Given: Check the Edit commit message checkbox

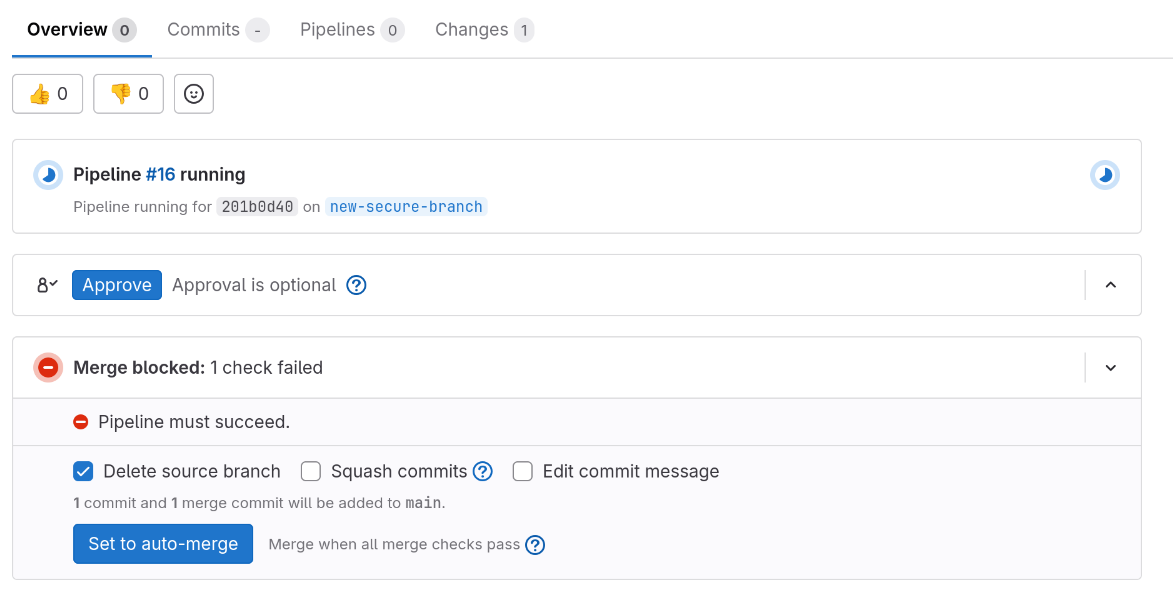Looking at the screenshot, I should [x=523, y=471].
